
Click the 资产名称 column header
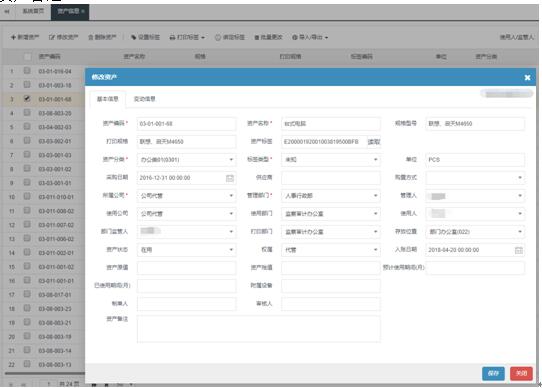point(134,56)
